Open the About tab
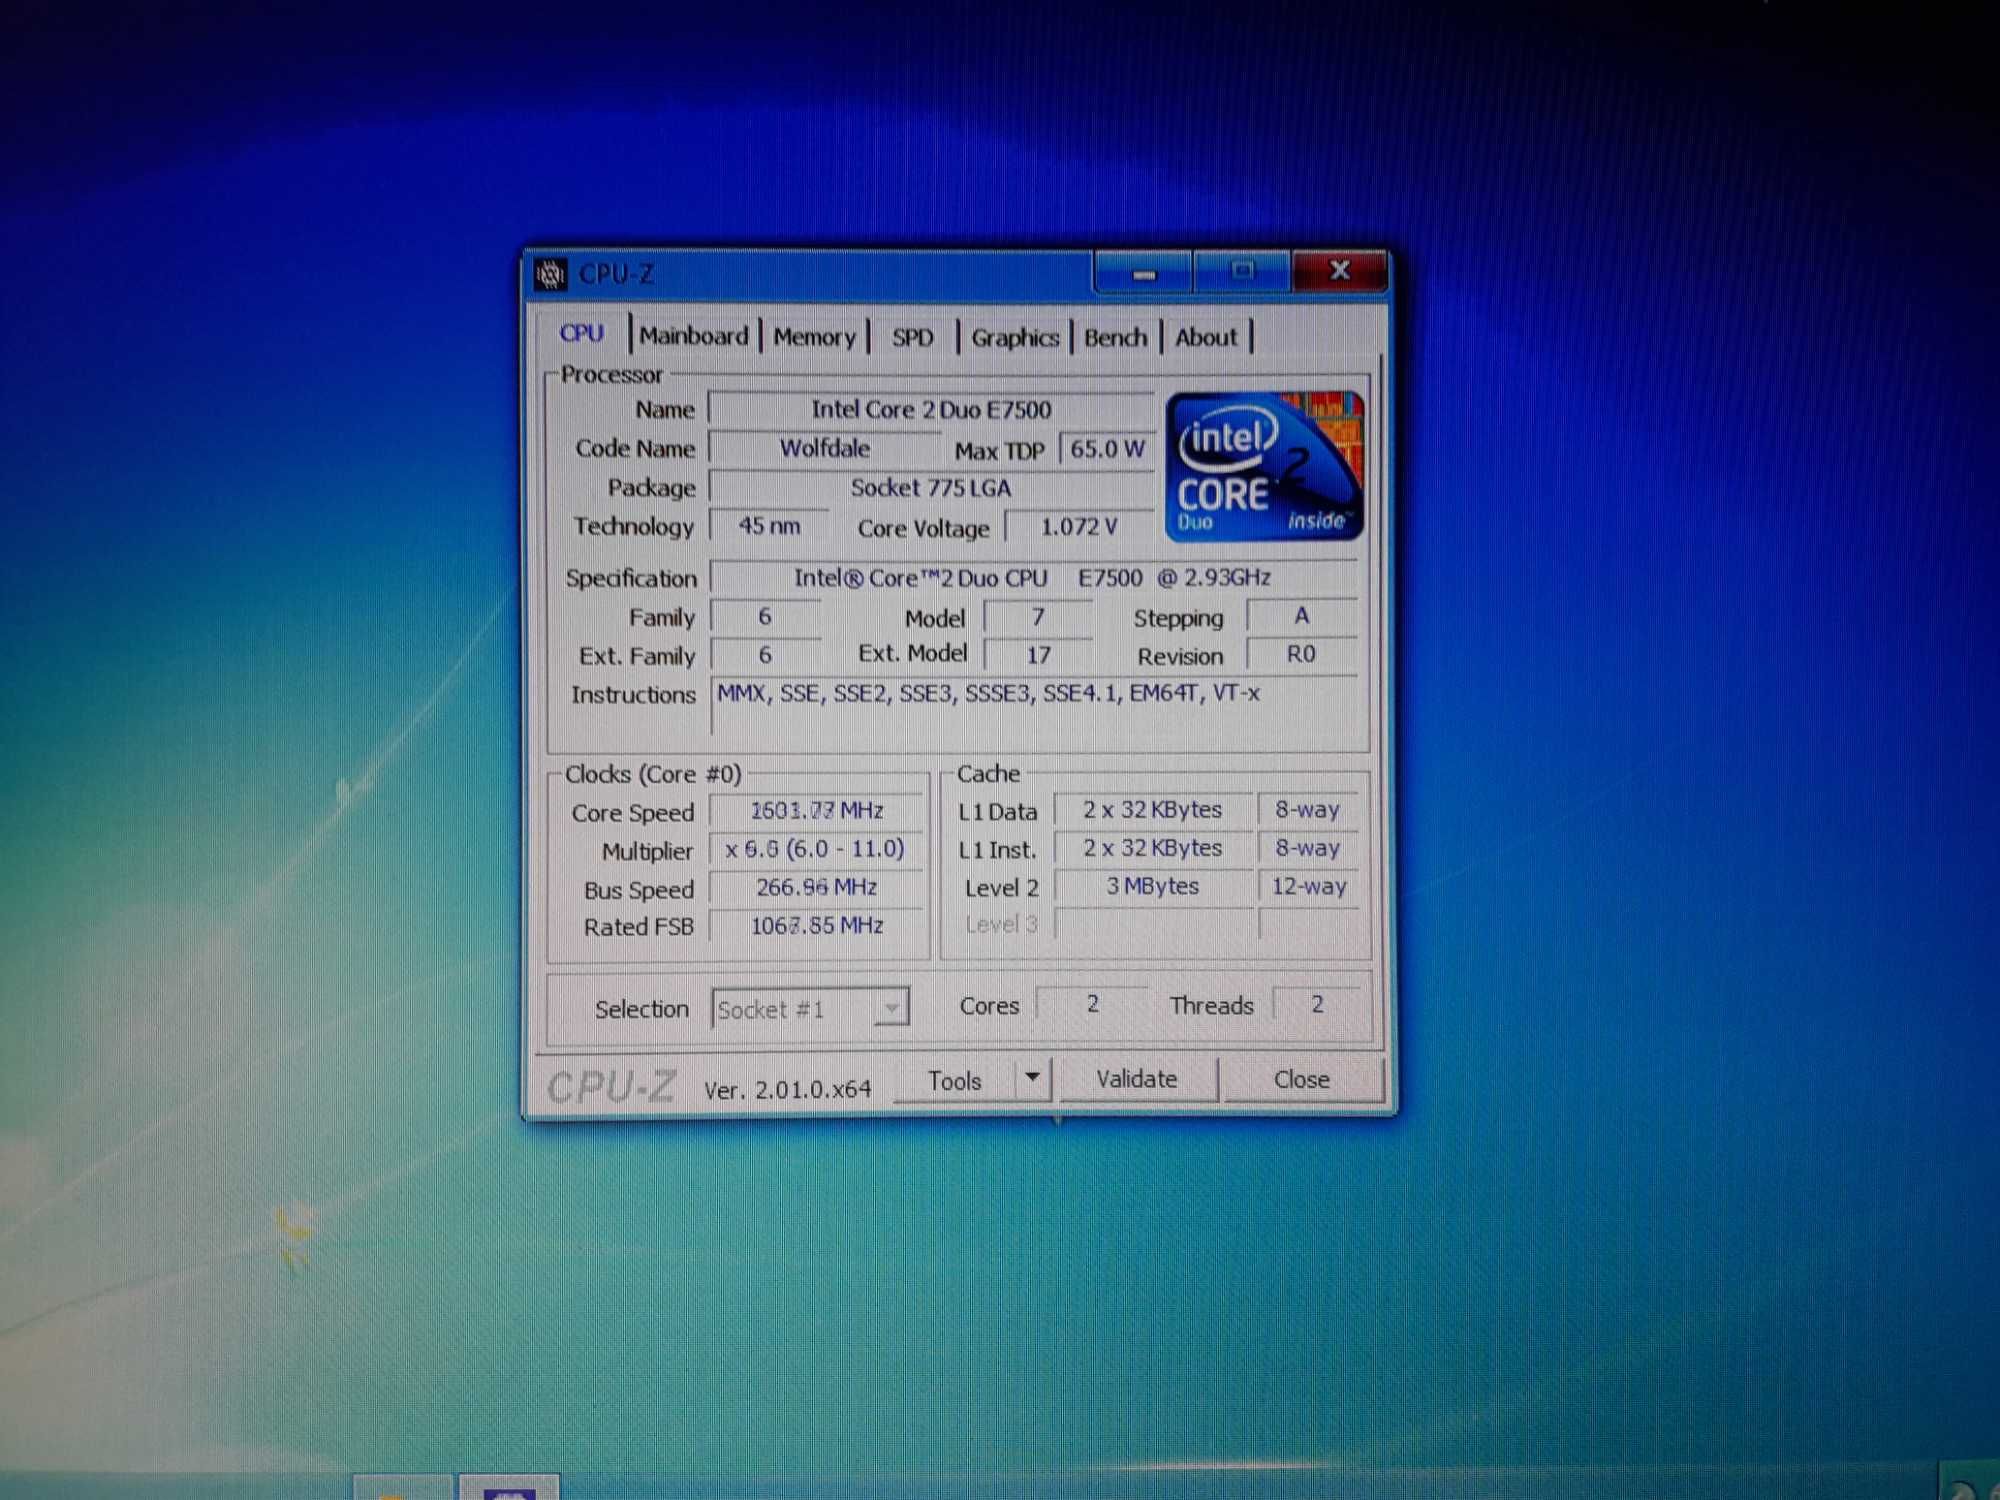Screen dimensions: 2000x1500 pos(1206,338)
